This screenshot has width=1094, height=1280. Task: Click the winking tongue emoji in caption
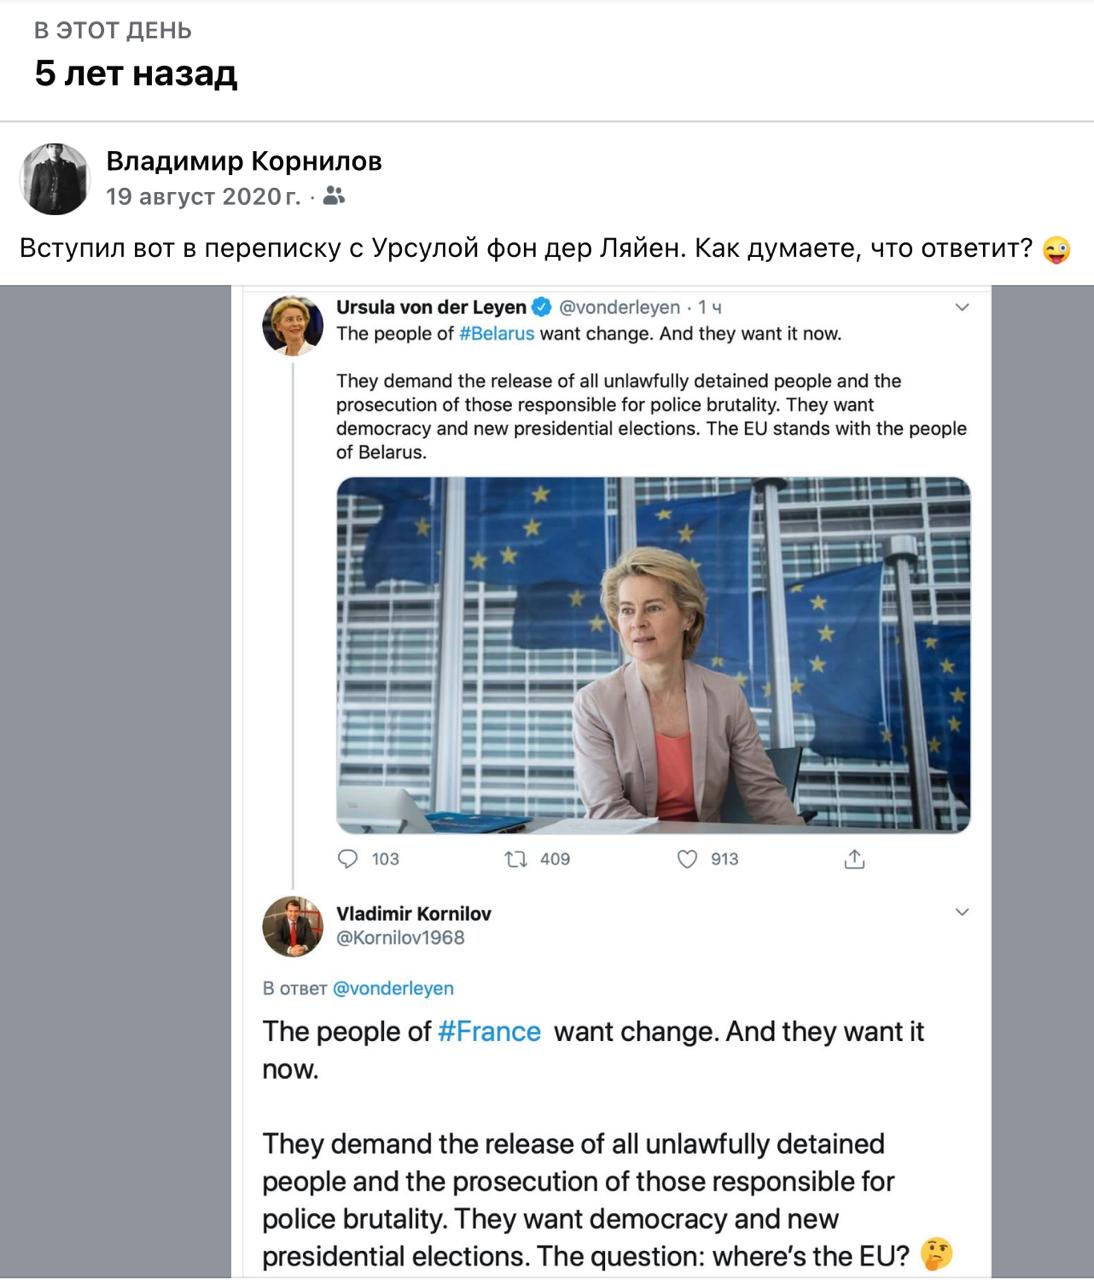click(1056, 249)
